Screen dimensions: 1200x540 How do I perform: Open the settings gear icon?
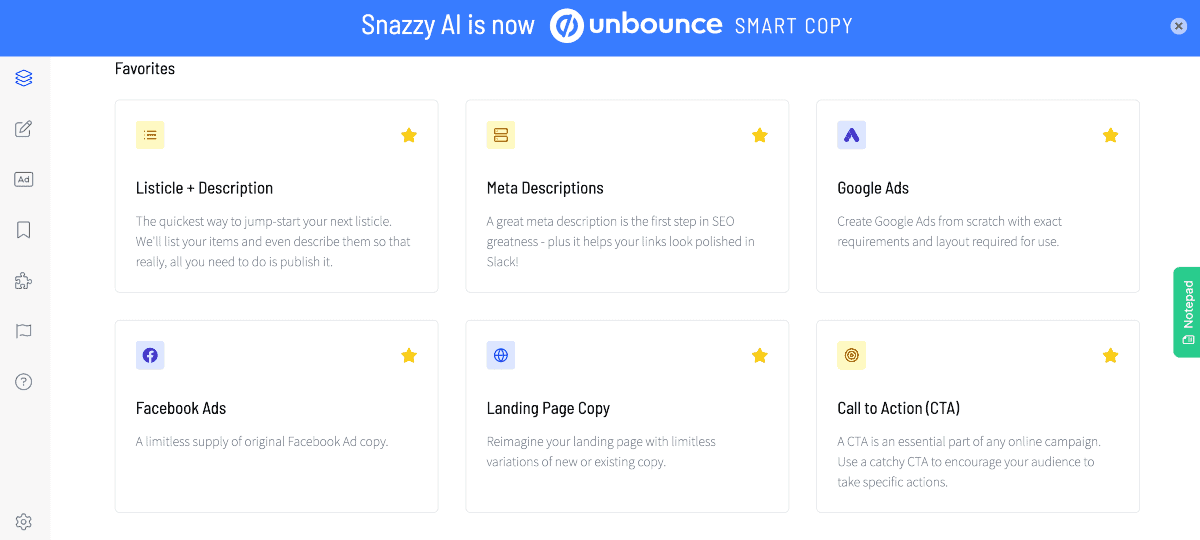pyautogui.click(x=24, y=521)
